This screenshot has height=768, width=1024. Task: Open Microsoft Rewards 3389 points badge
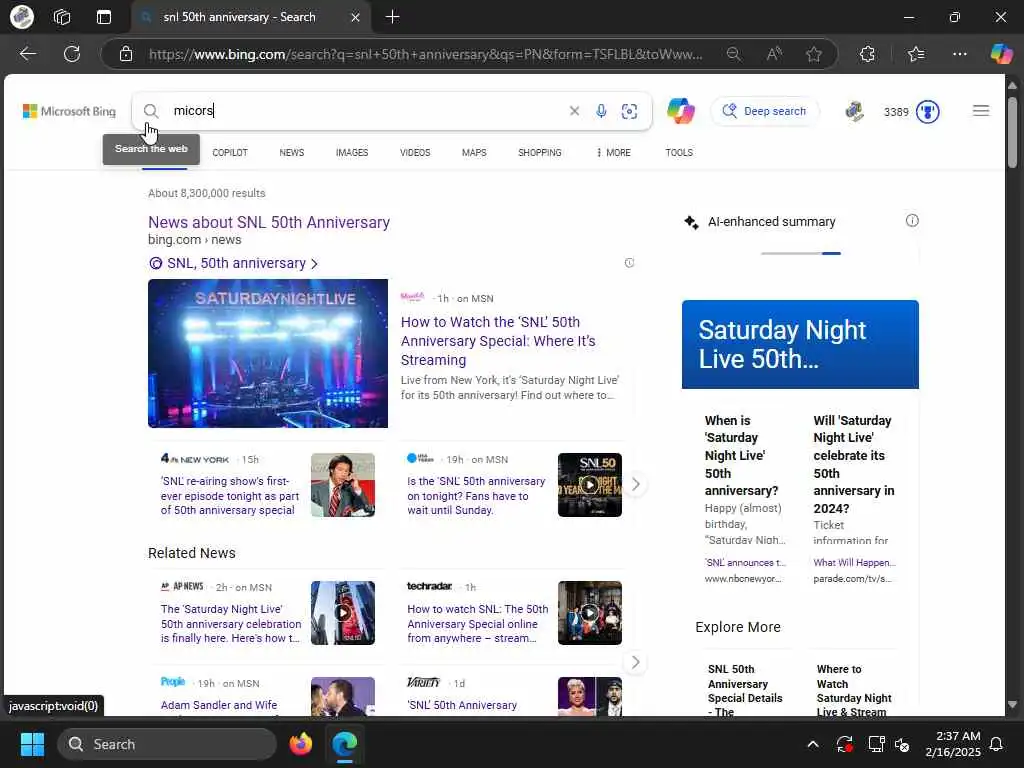tap(912, 112)
